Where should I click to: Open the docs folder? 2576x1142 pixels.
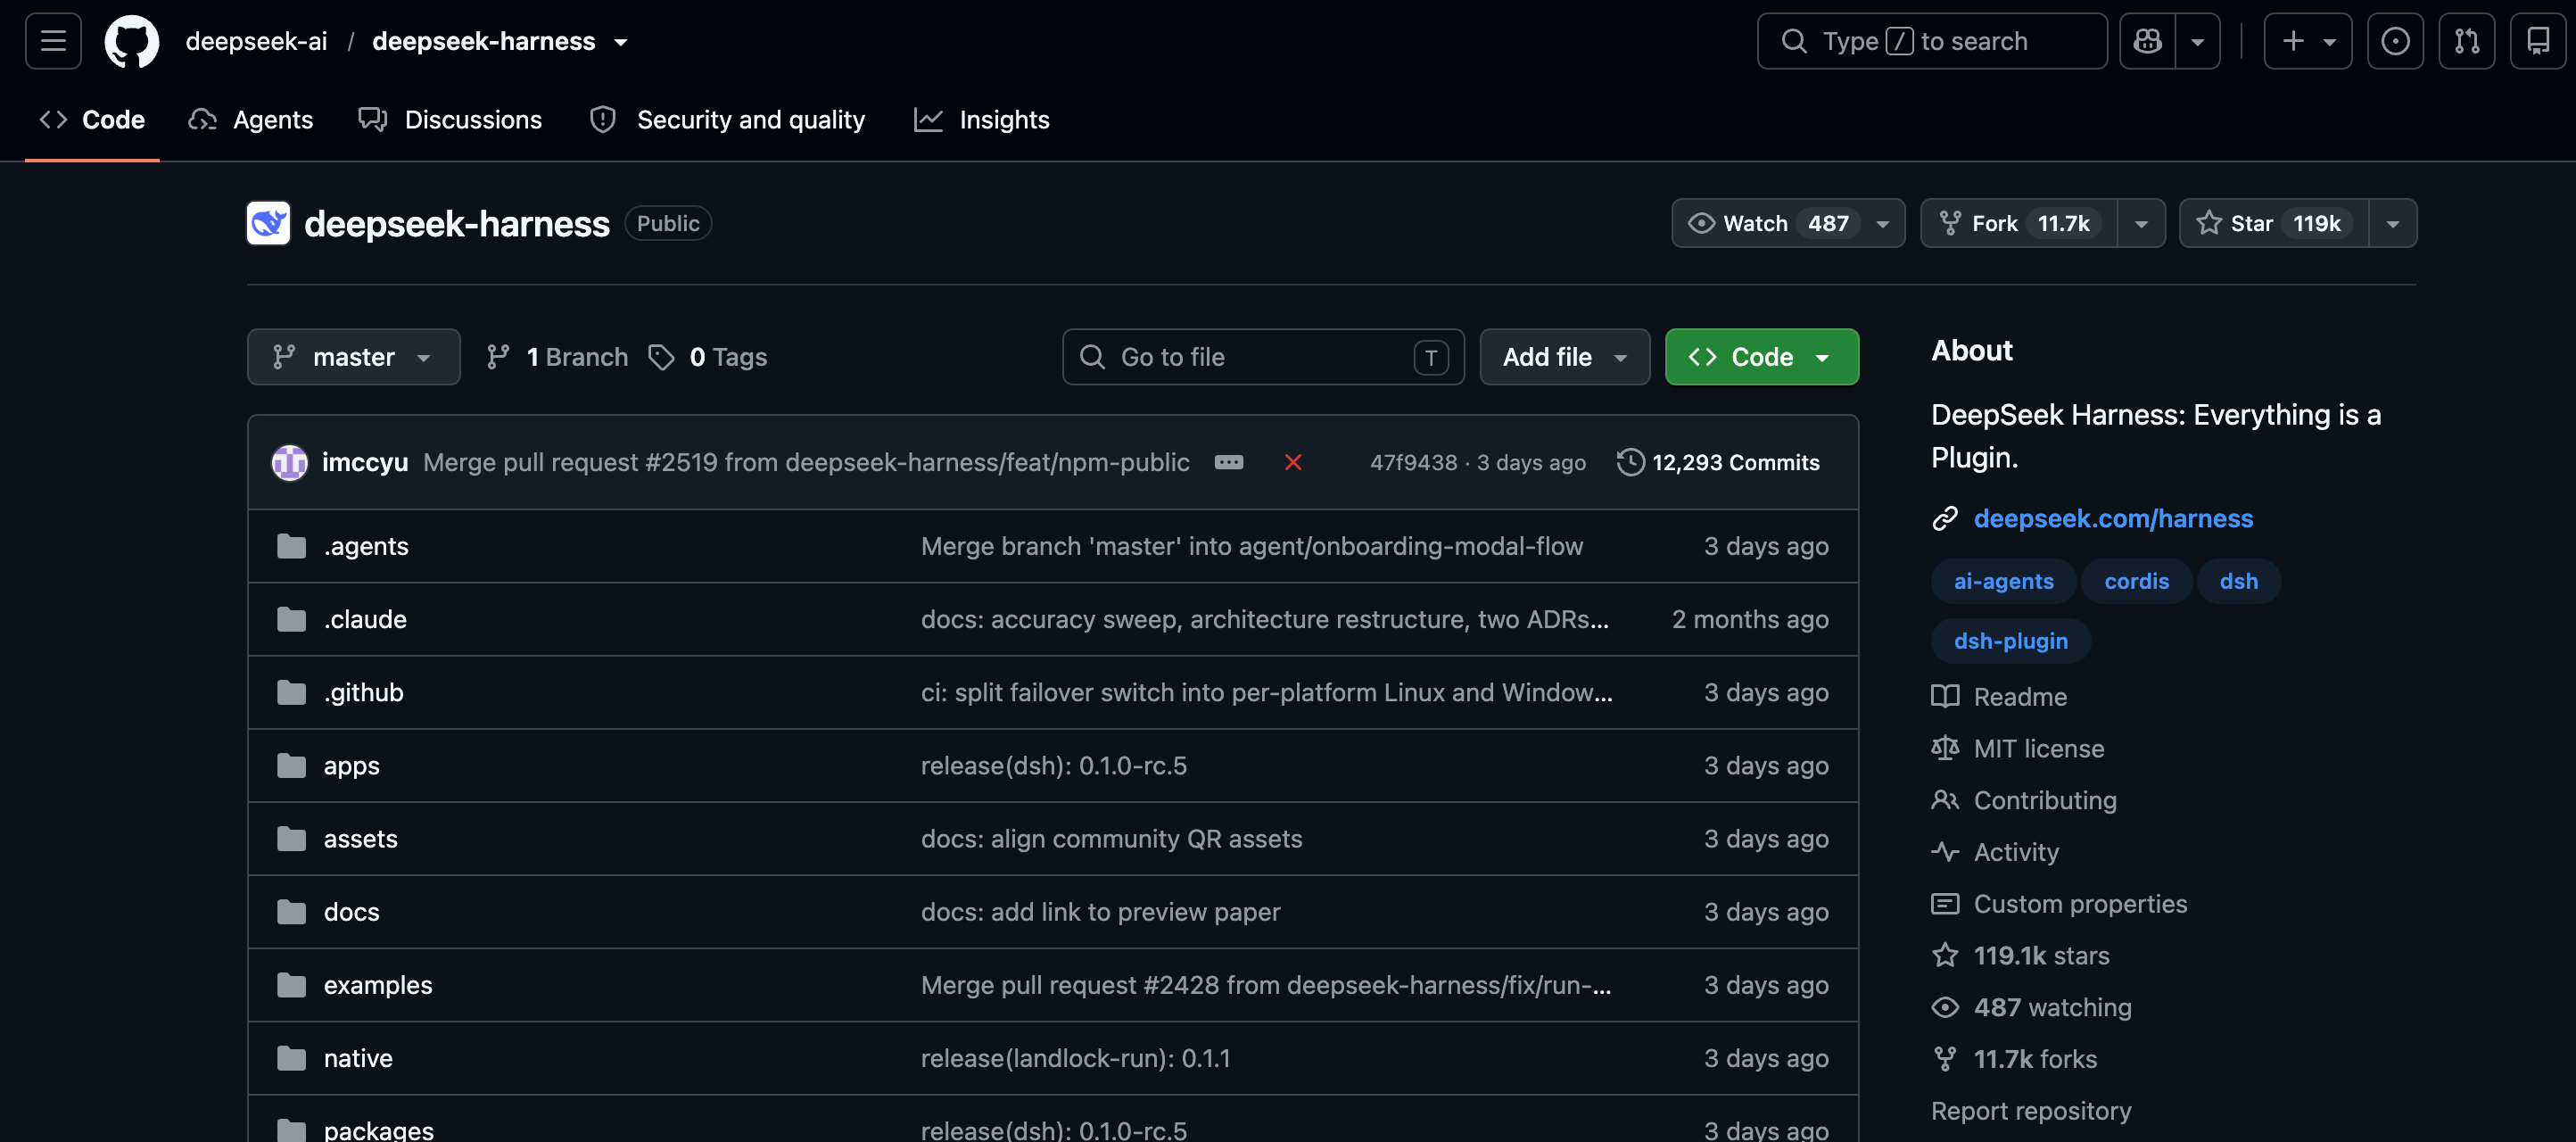[x=351, y=911]
